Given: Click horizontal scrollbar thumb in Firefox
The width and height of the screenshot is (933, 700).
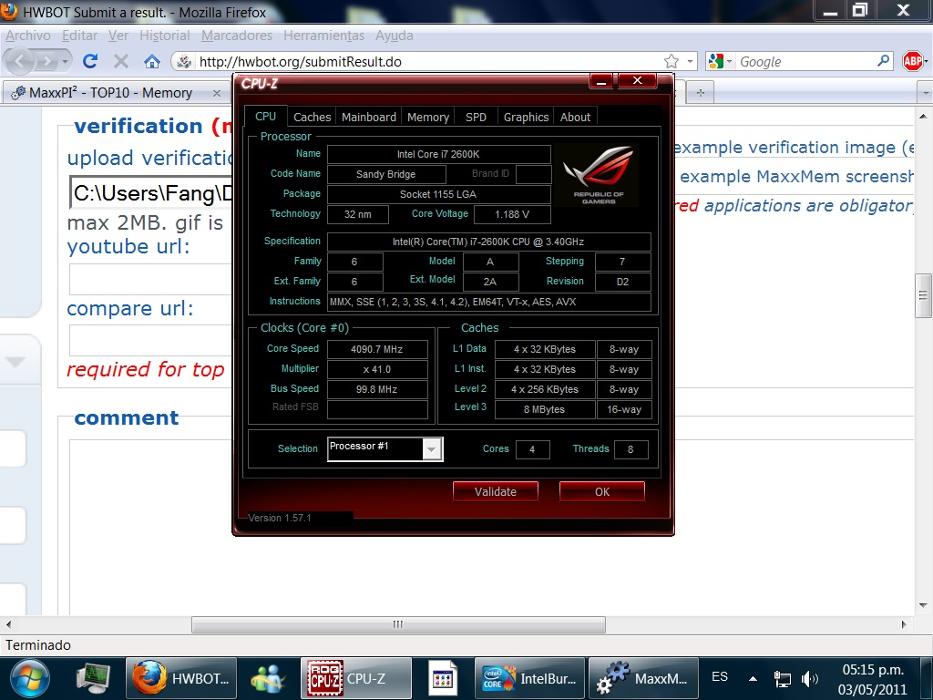Looking at the screenshot, I should click(x=398, y=624).
